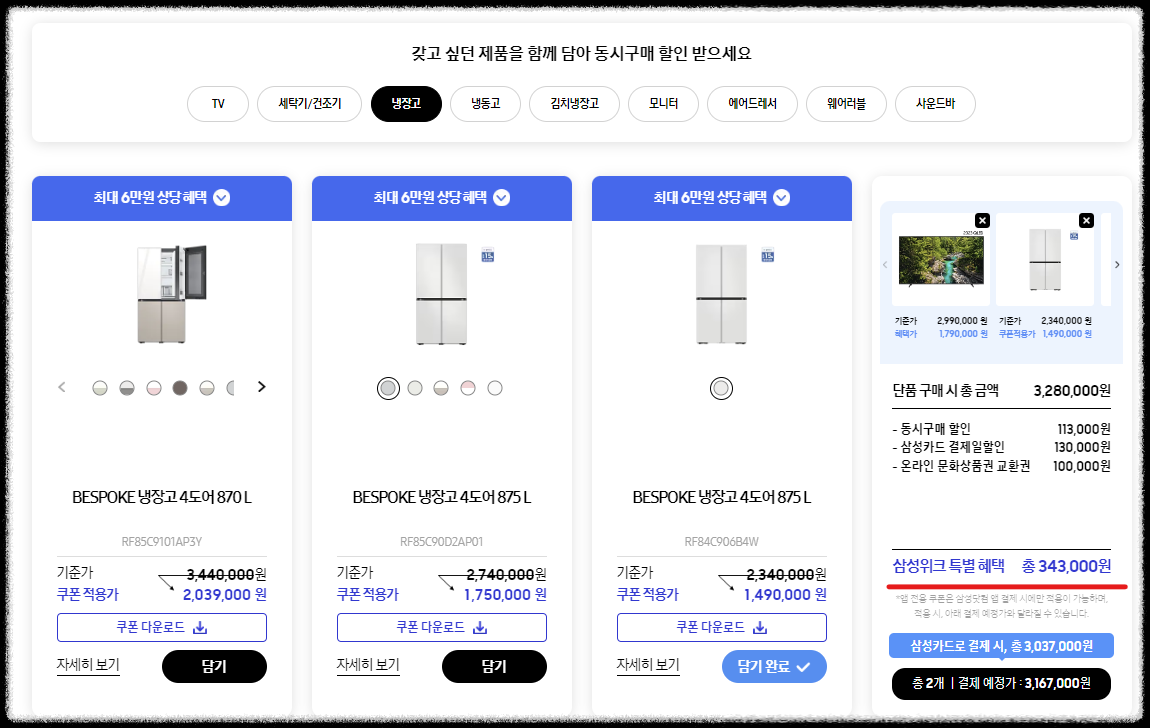The image size is (1150, 728).
Task: Add the 875L refrigerator with 담기 button
Action: tap(494, 666)
